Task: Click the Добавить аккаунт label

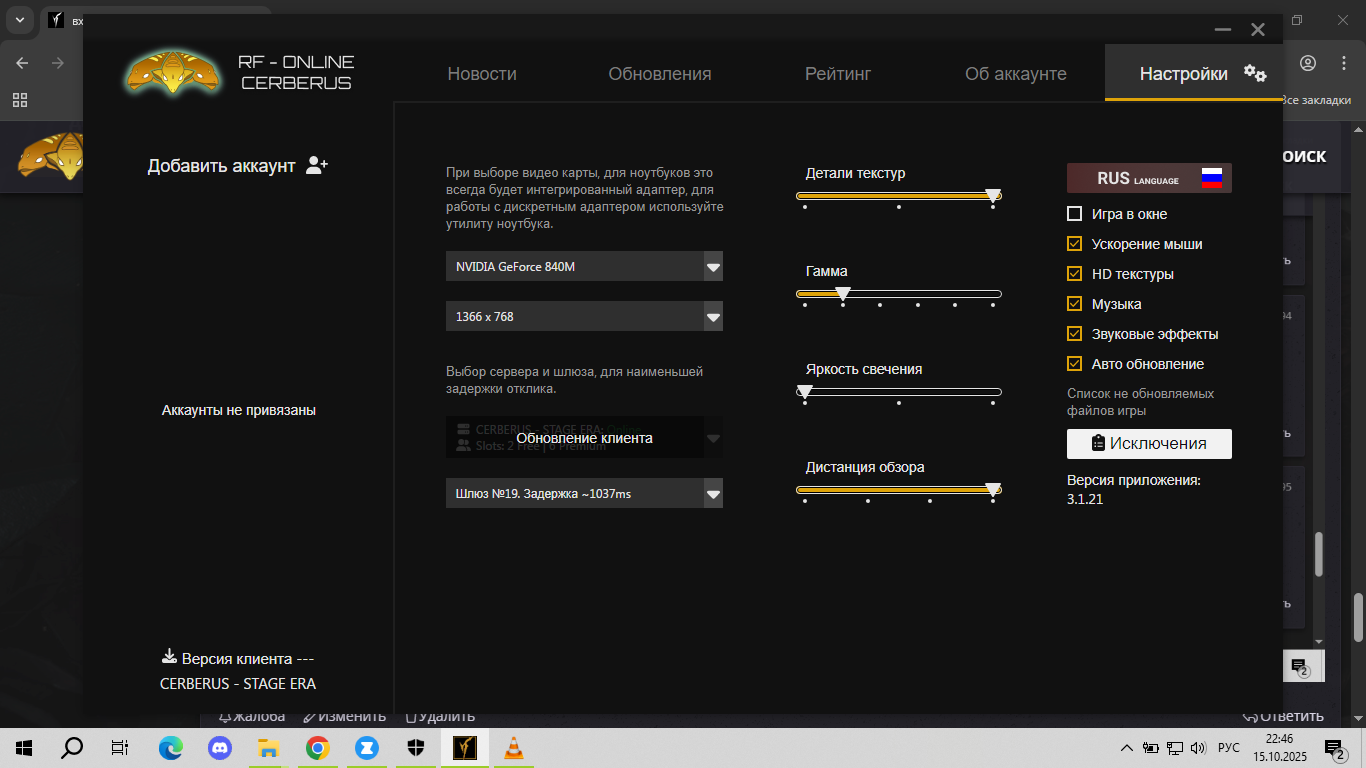Action: click(221, 166)
